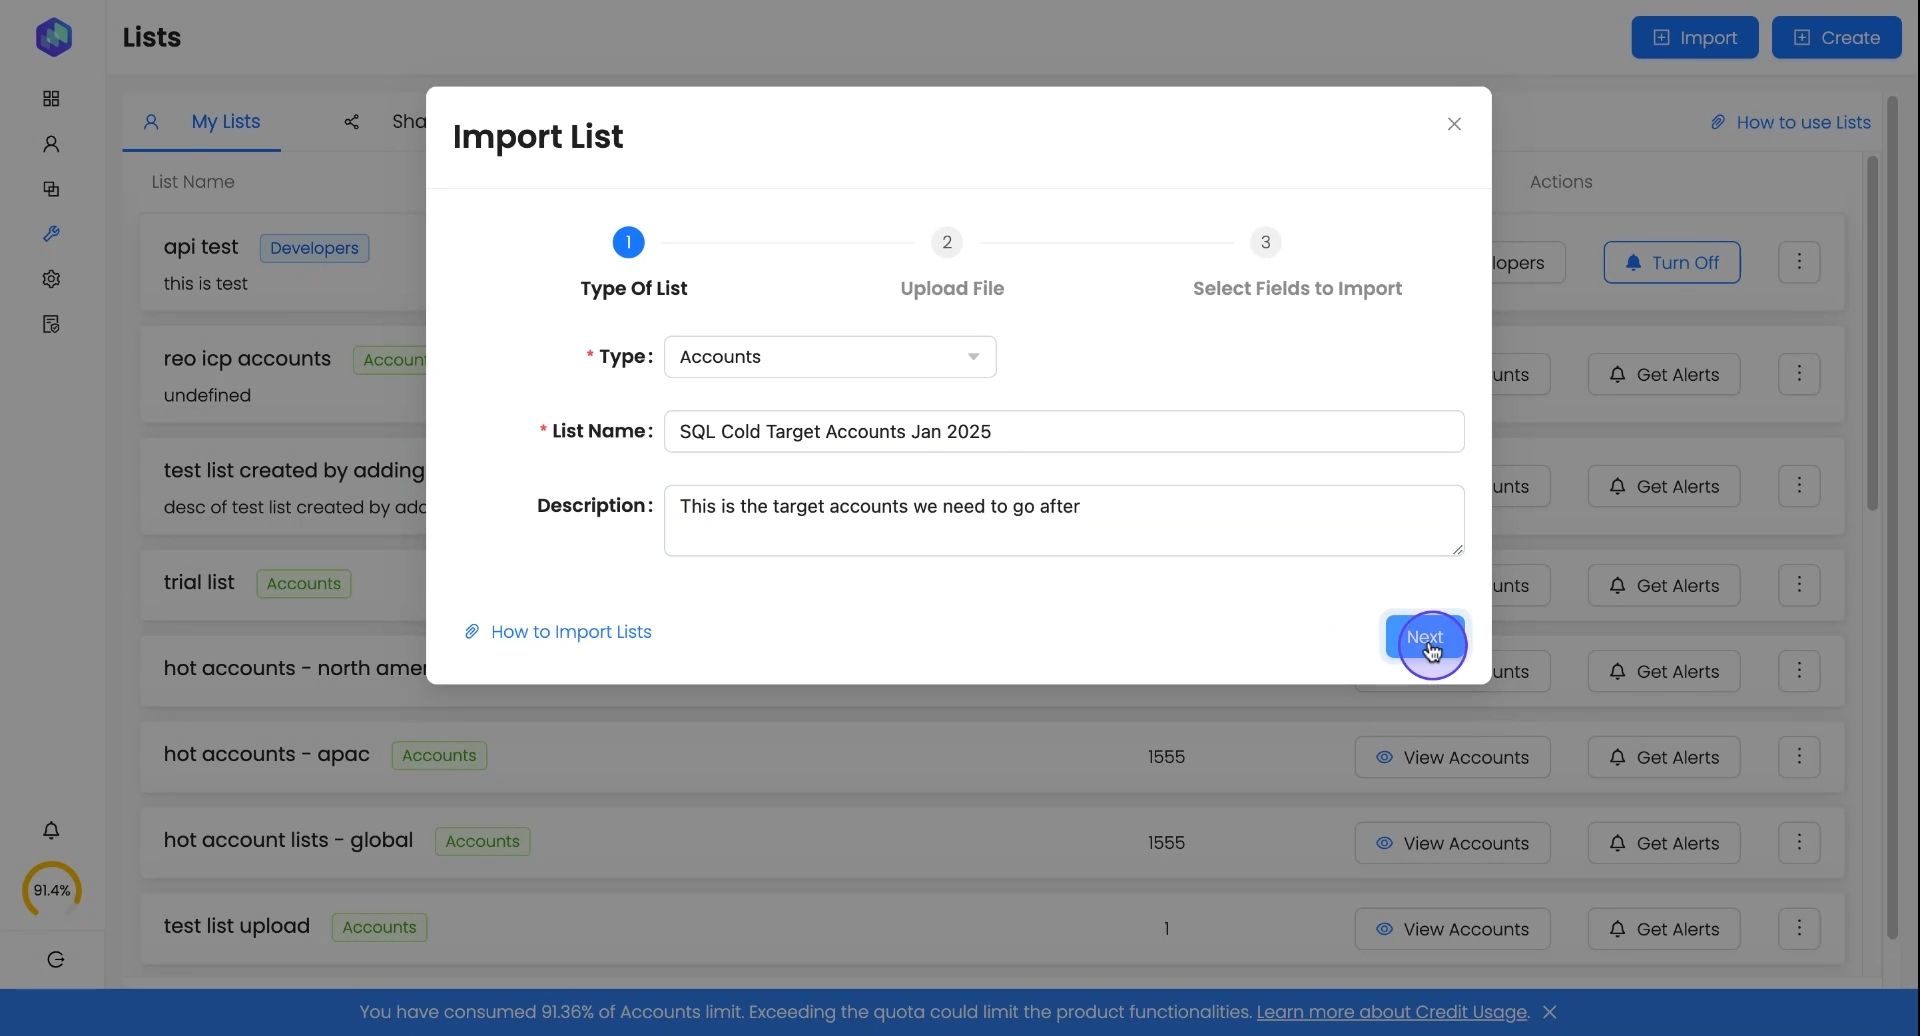Click the 91.4% usage progress circle
1920x1036 pixels.
52,890
